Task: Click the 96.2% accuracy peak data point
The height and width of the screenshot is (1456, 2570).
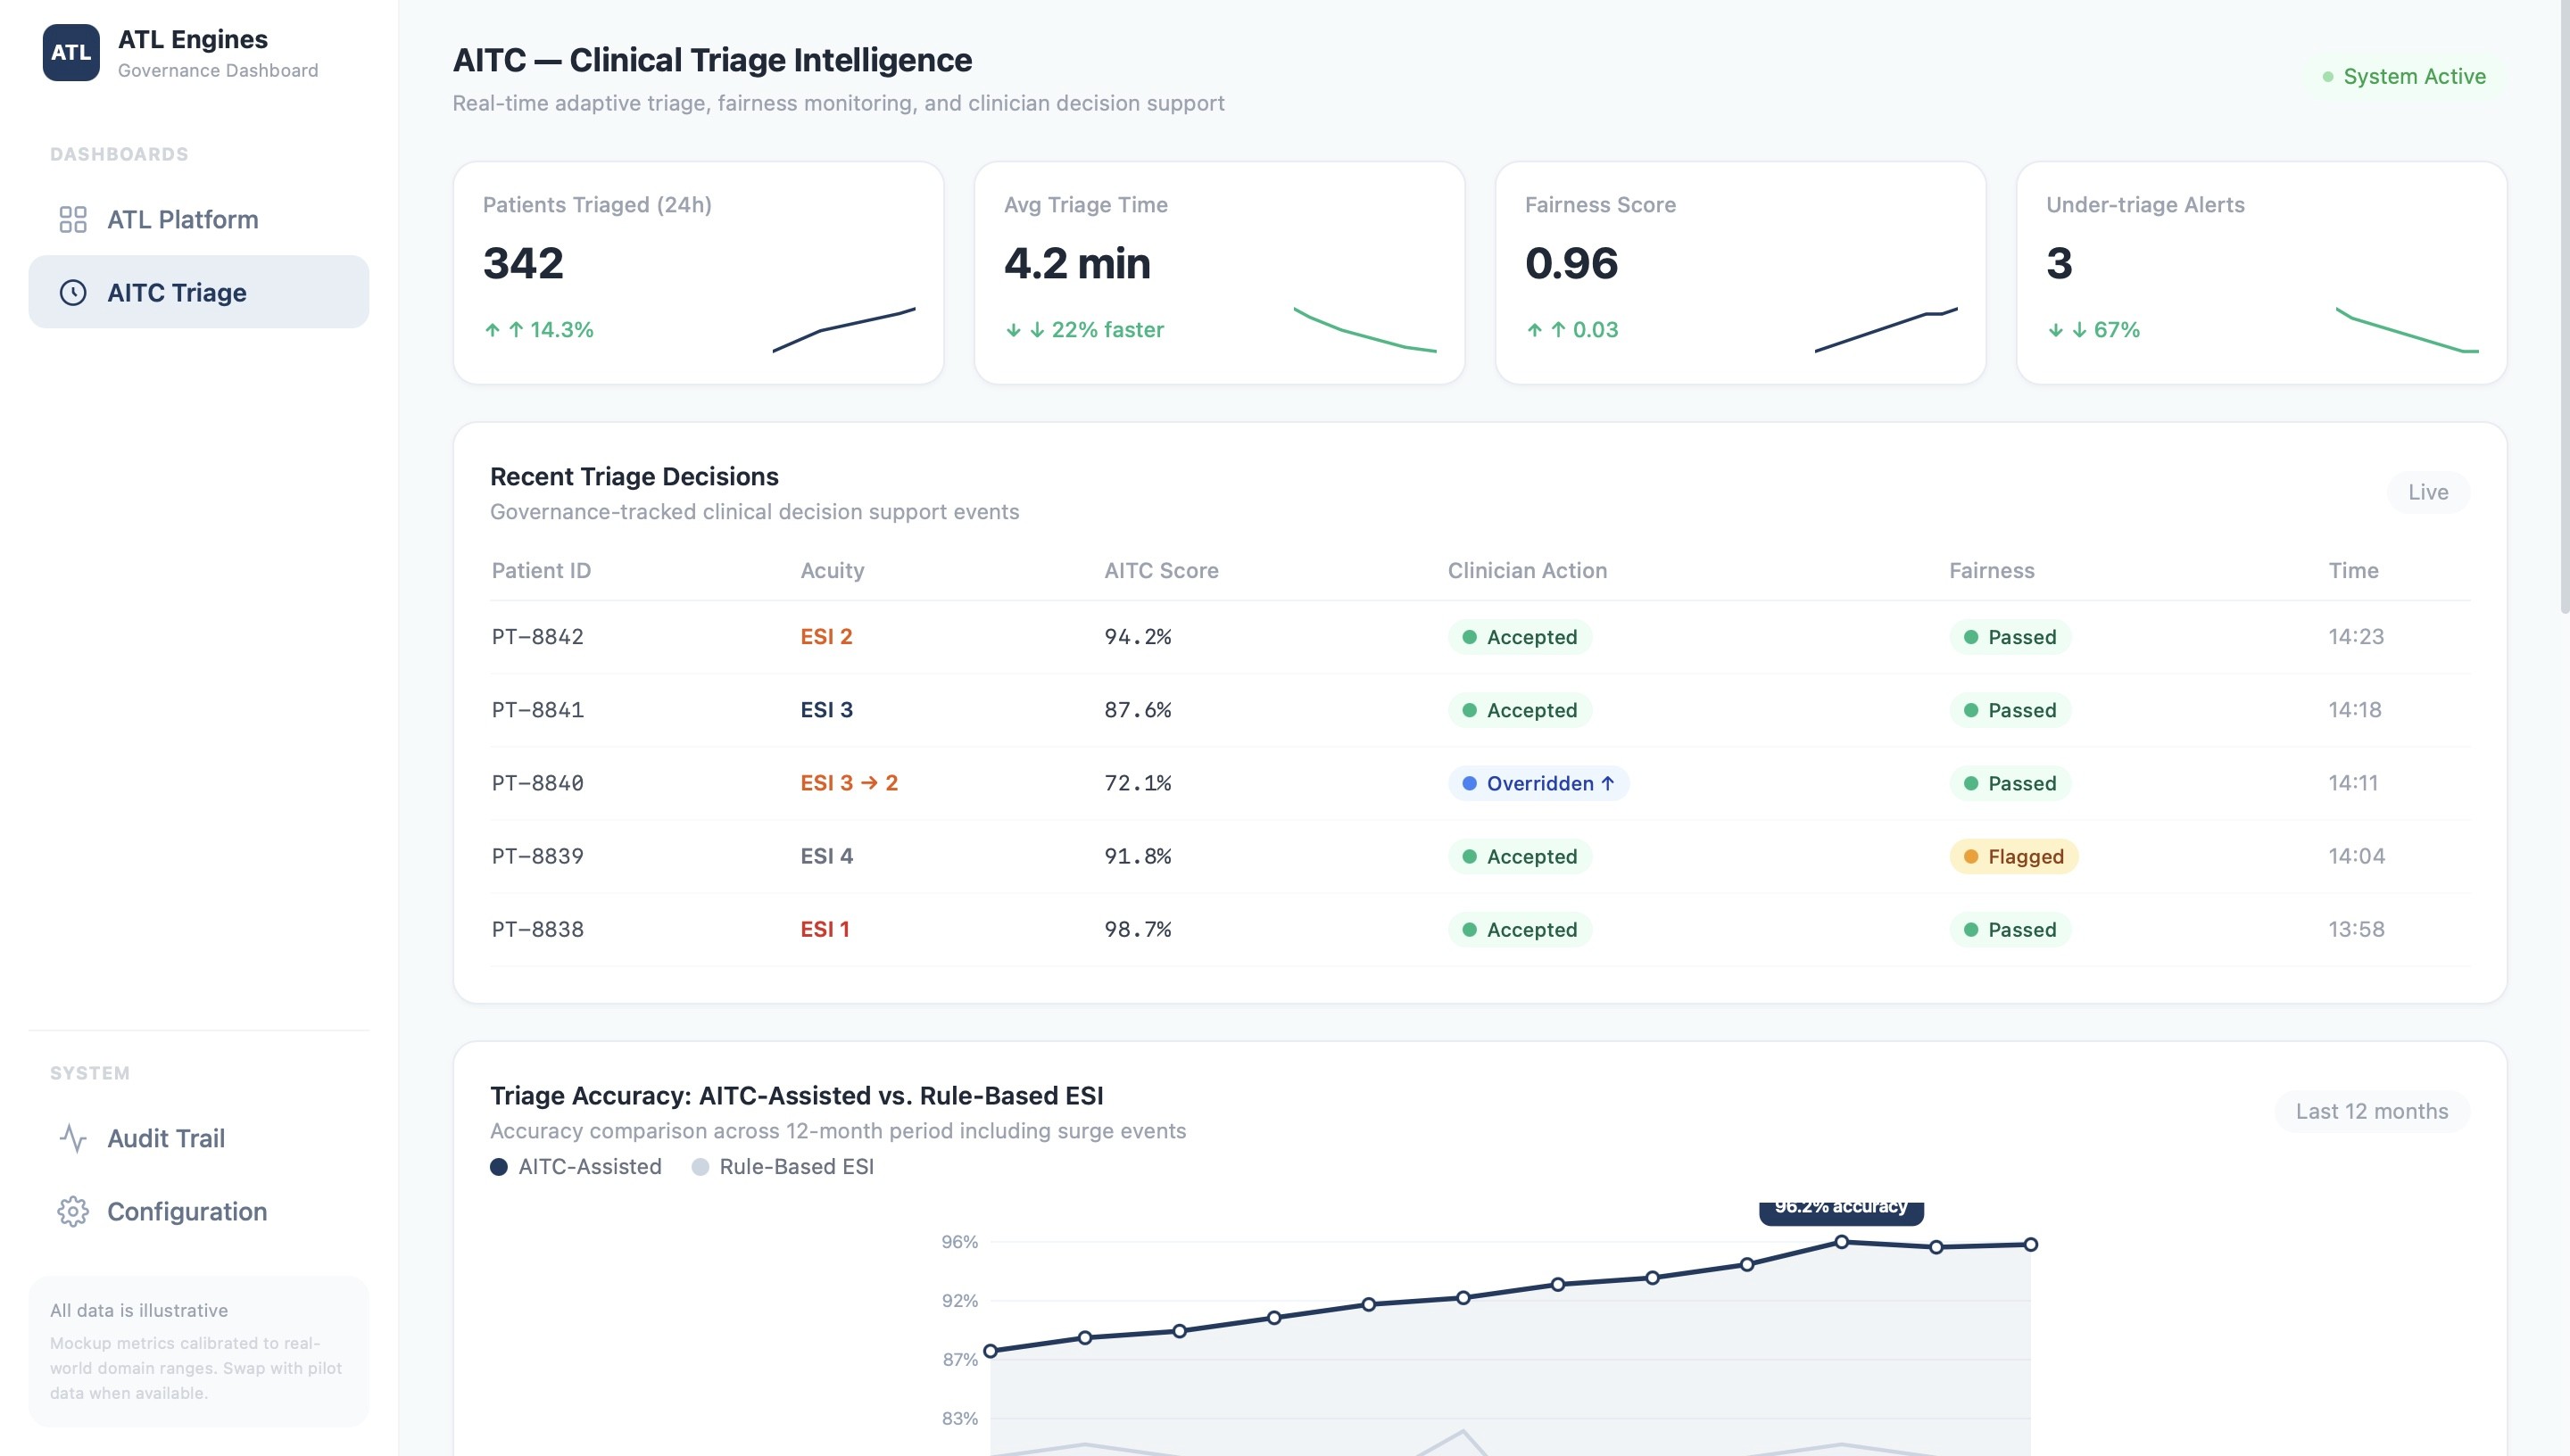Action: tap(1841, 1242)
